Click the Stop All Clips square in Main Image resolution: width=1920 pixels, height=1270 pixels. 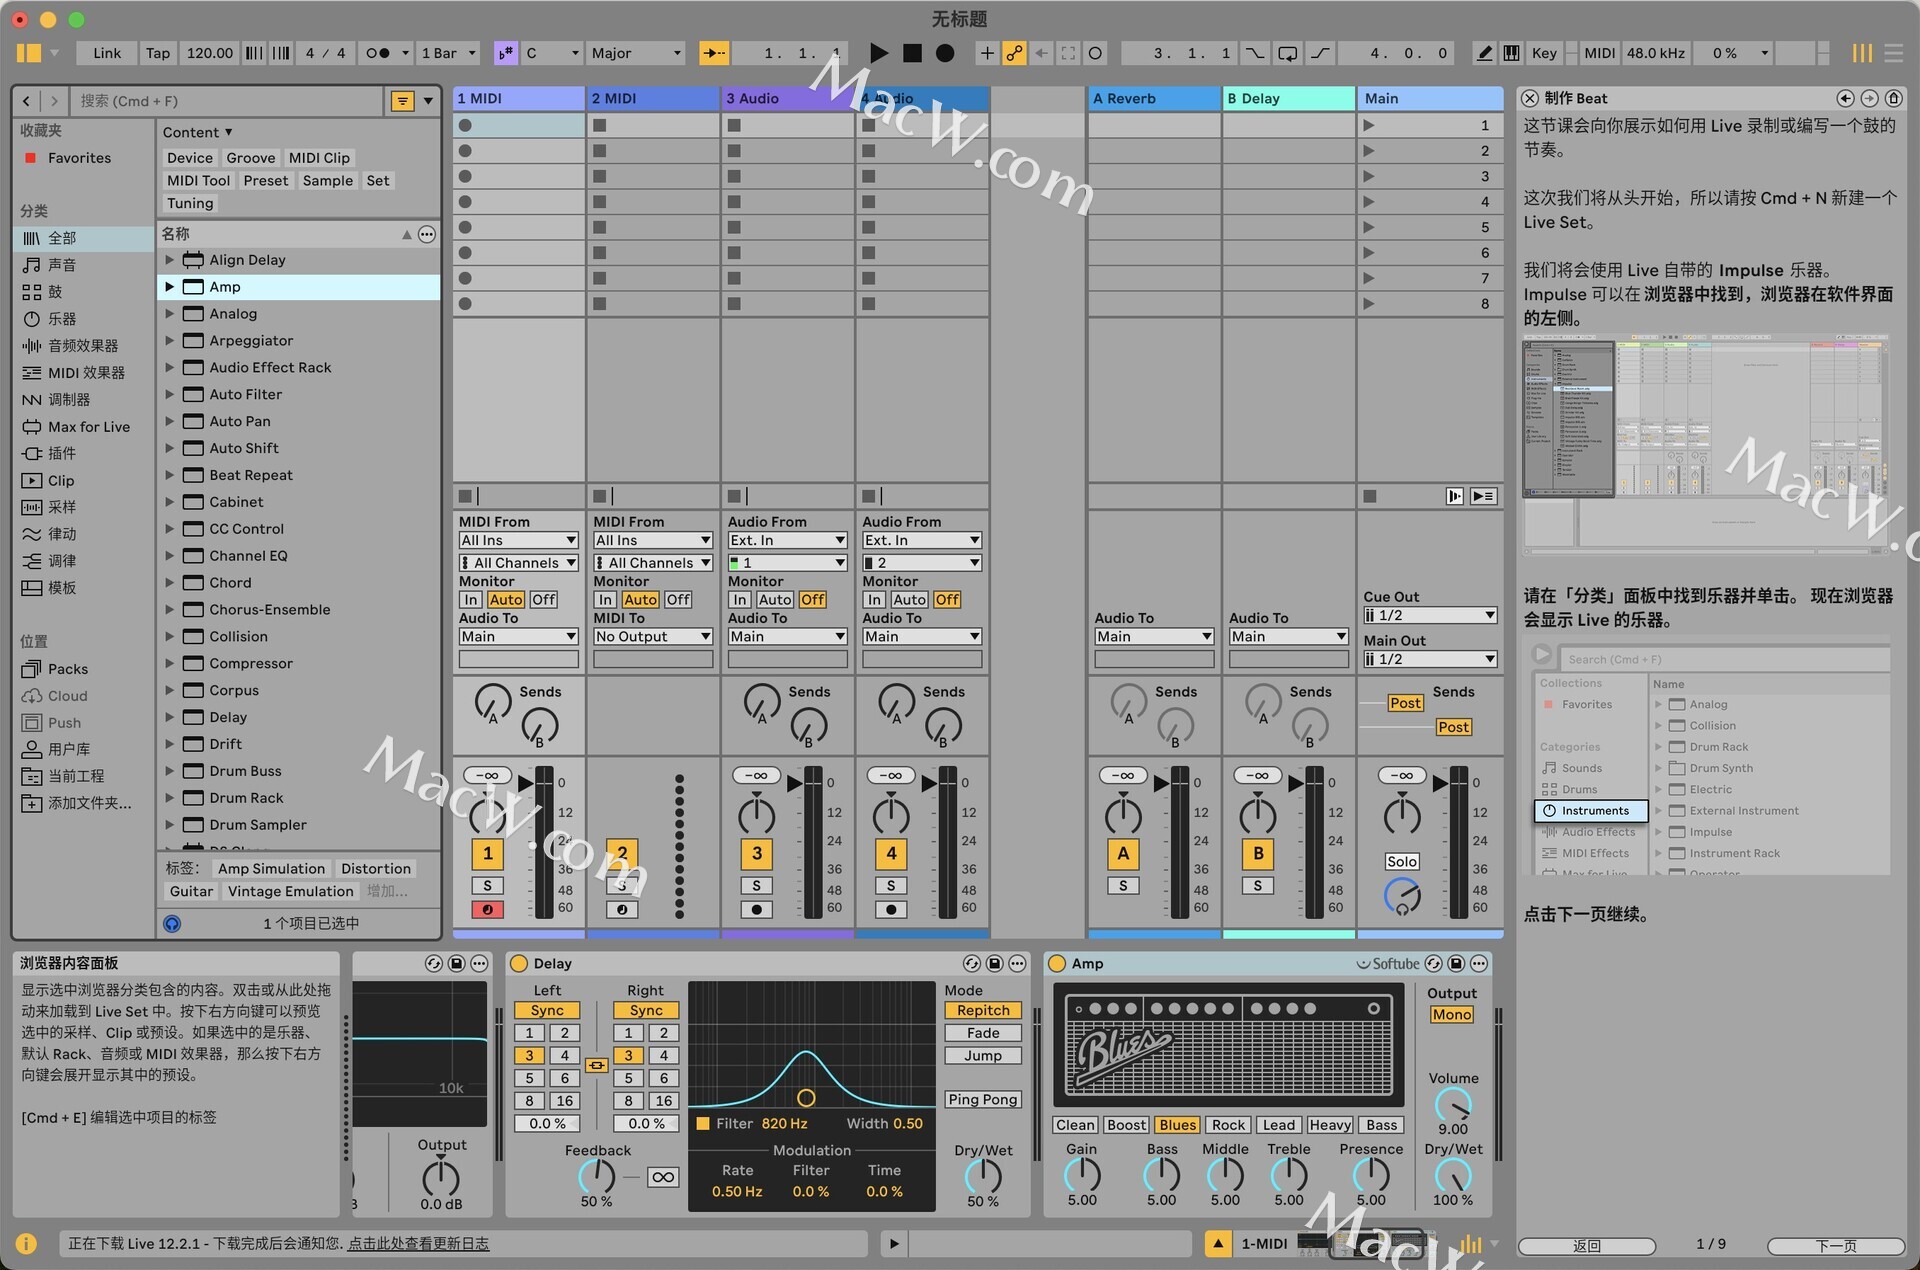click(1370, 496)
